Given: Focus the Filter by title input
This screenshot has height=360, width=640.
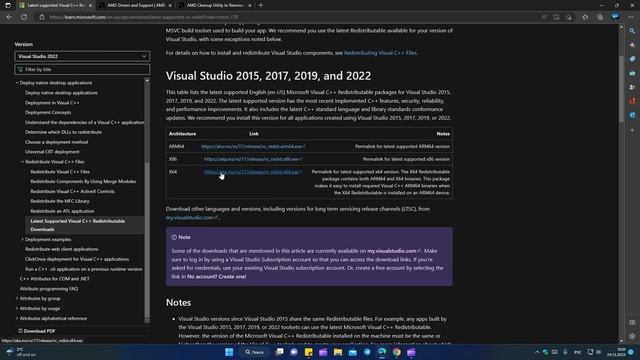Looking at the screenshot, I should (82, 69).
